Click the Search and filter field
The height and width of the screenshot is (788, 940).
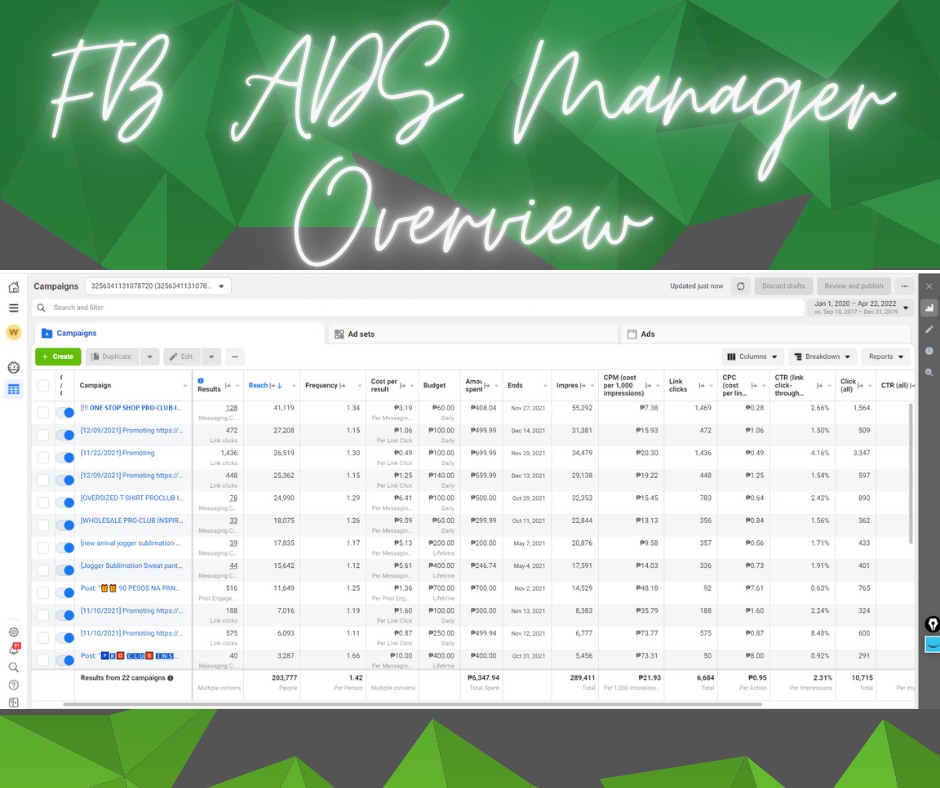tap(418, 308)
